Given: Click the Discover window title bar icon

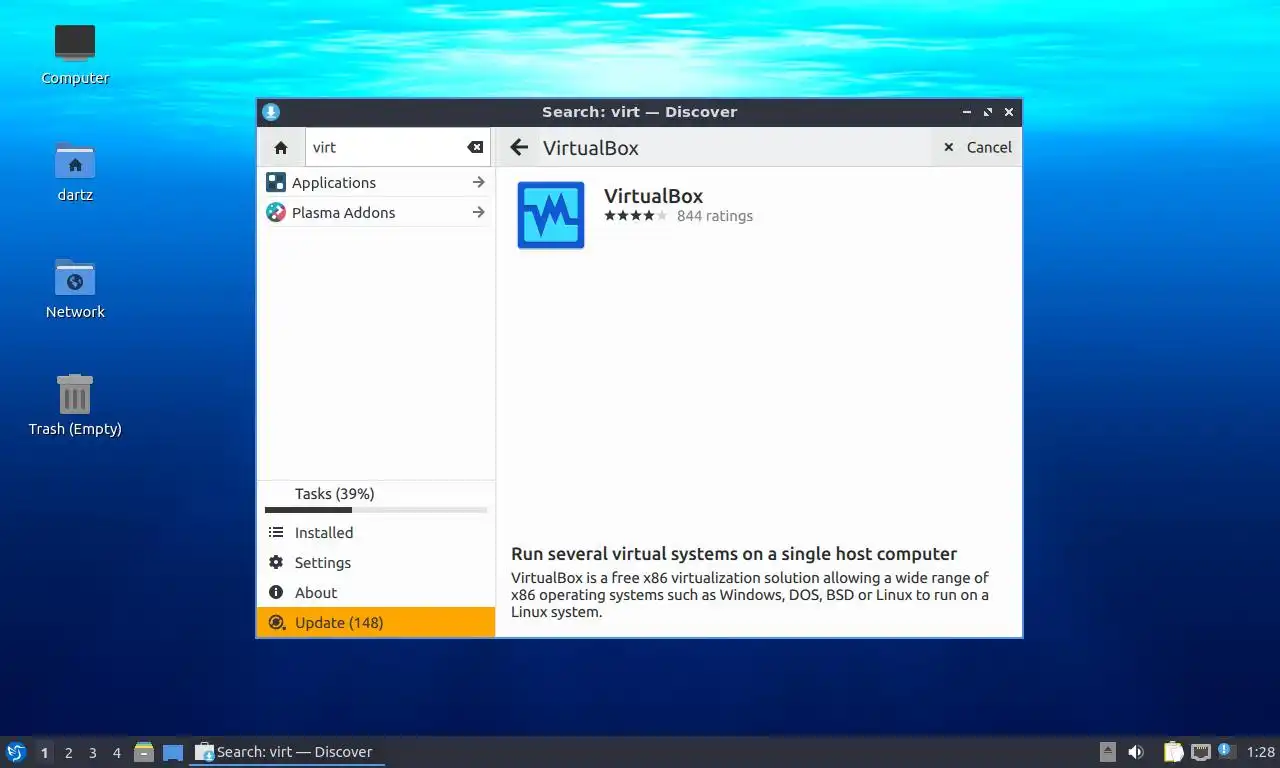Looking at the screenshot, I should pos(271,112).
